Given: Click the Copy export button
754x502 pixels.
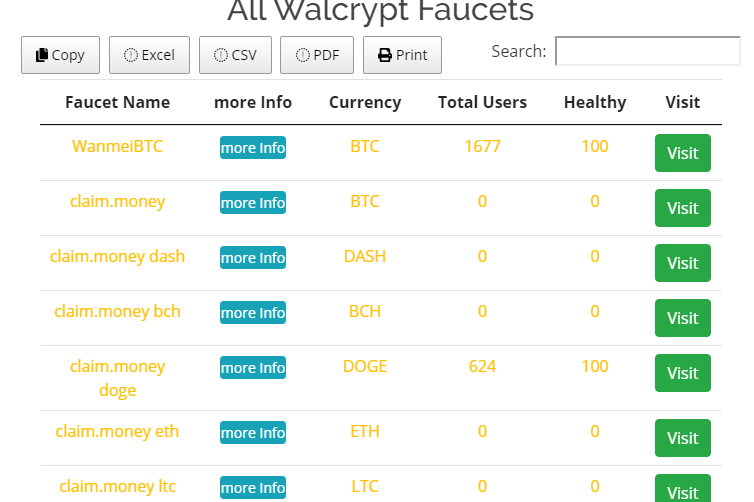Looking at the screenshot, I should (x=60, y=55).
